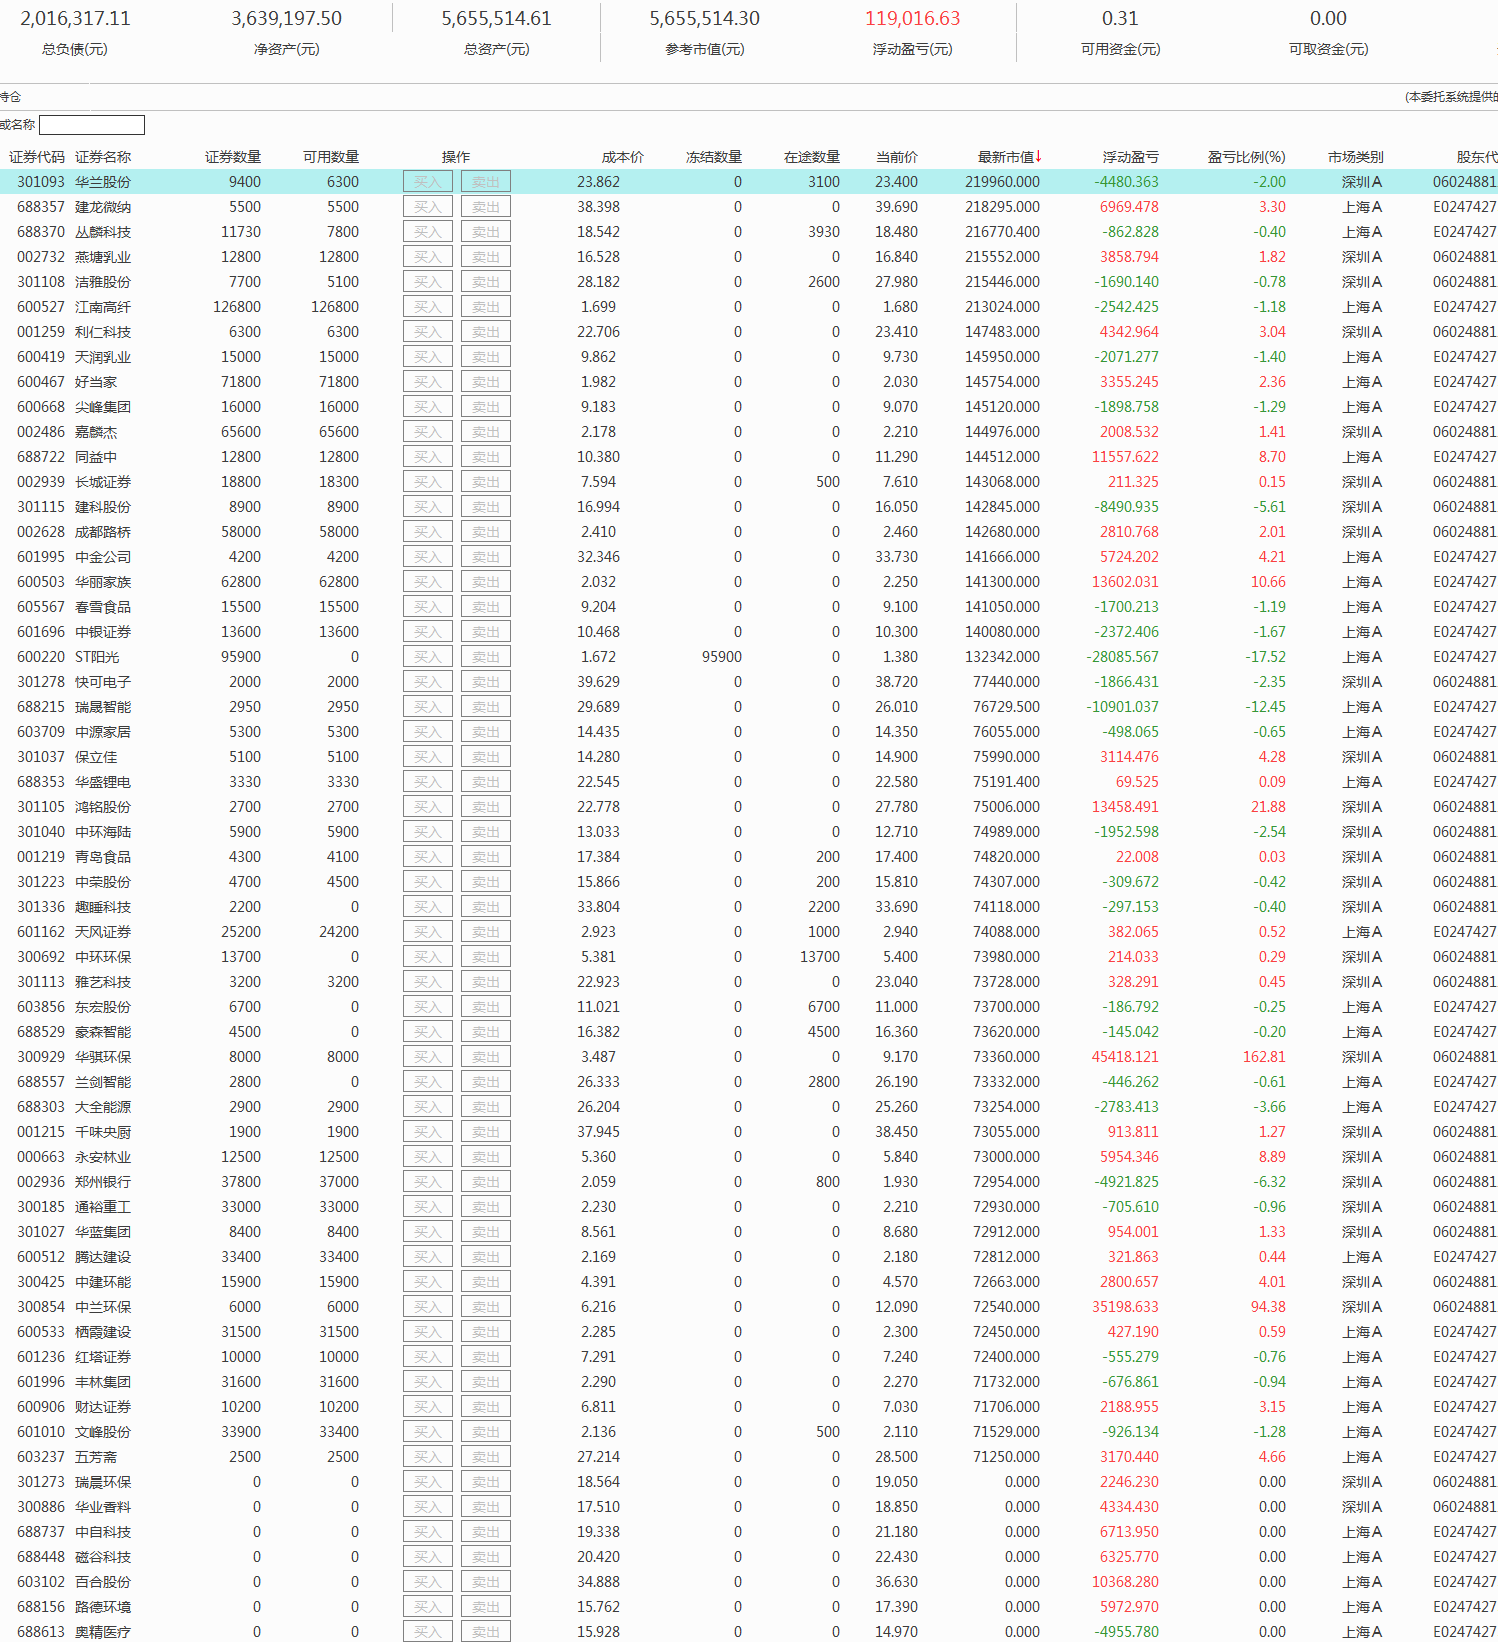Select the 同益中 holding row by name

coord(96,457)
